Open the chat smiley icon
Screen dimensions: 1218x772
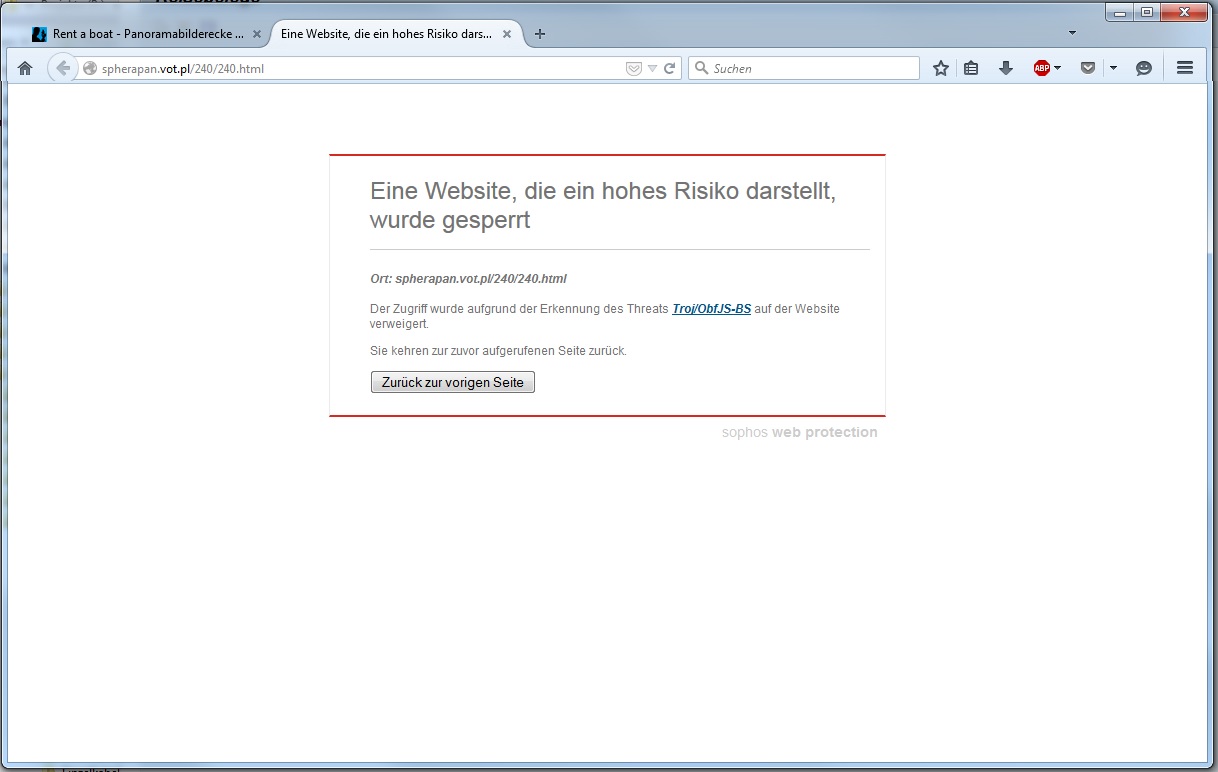point(1144,68)
